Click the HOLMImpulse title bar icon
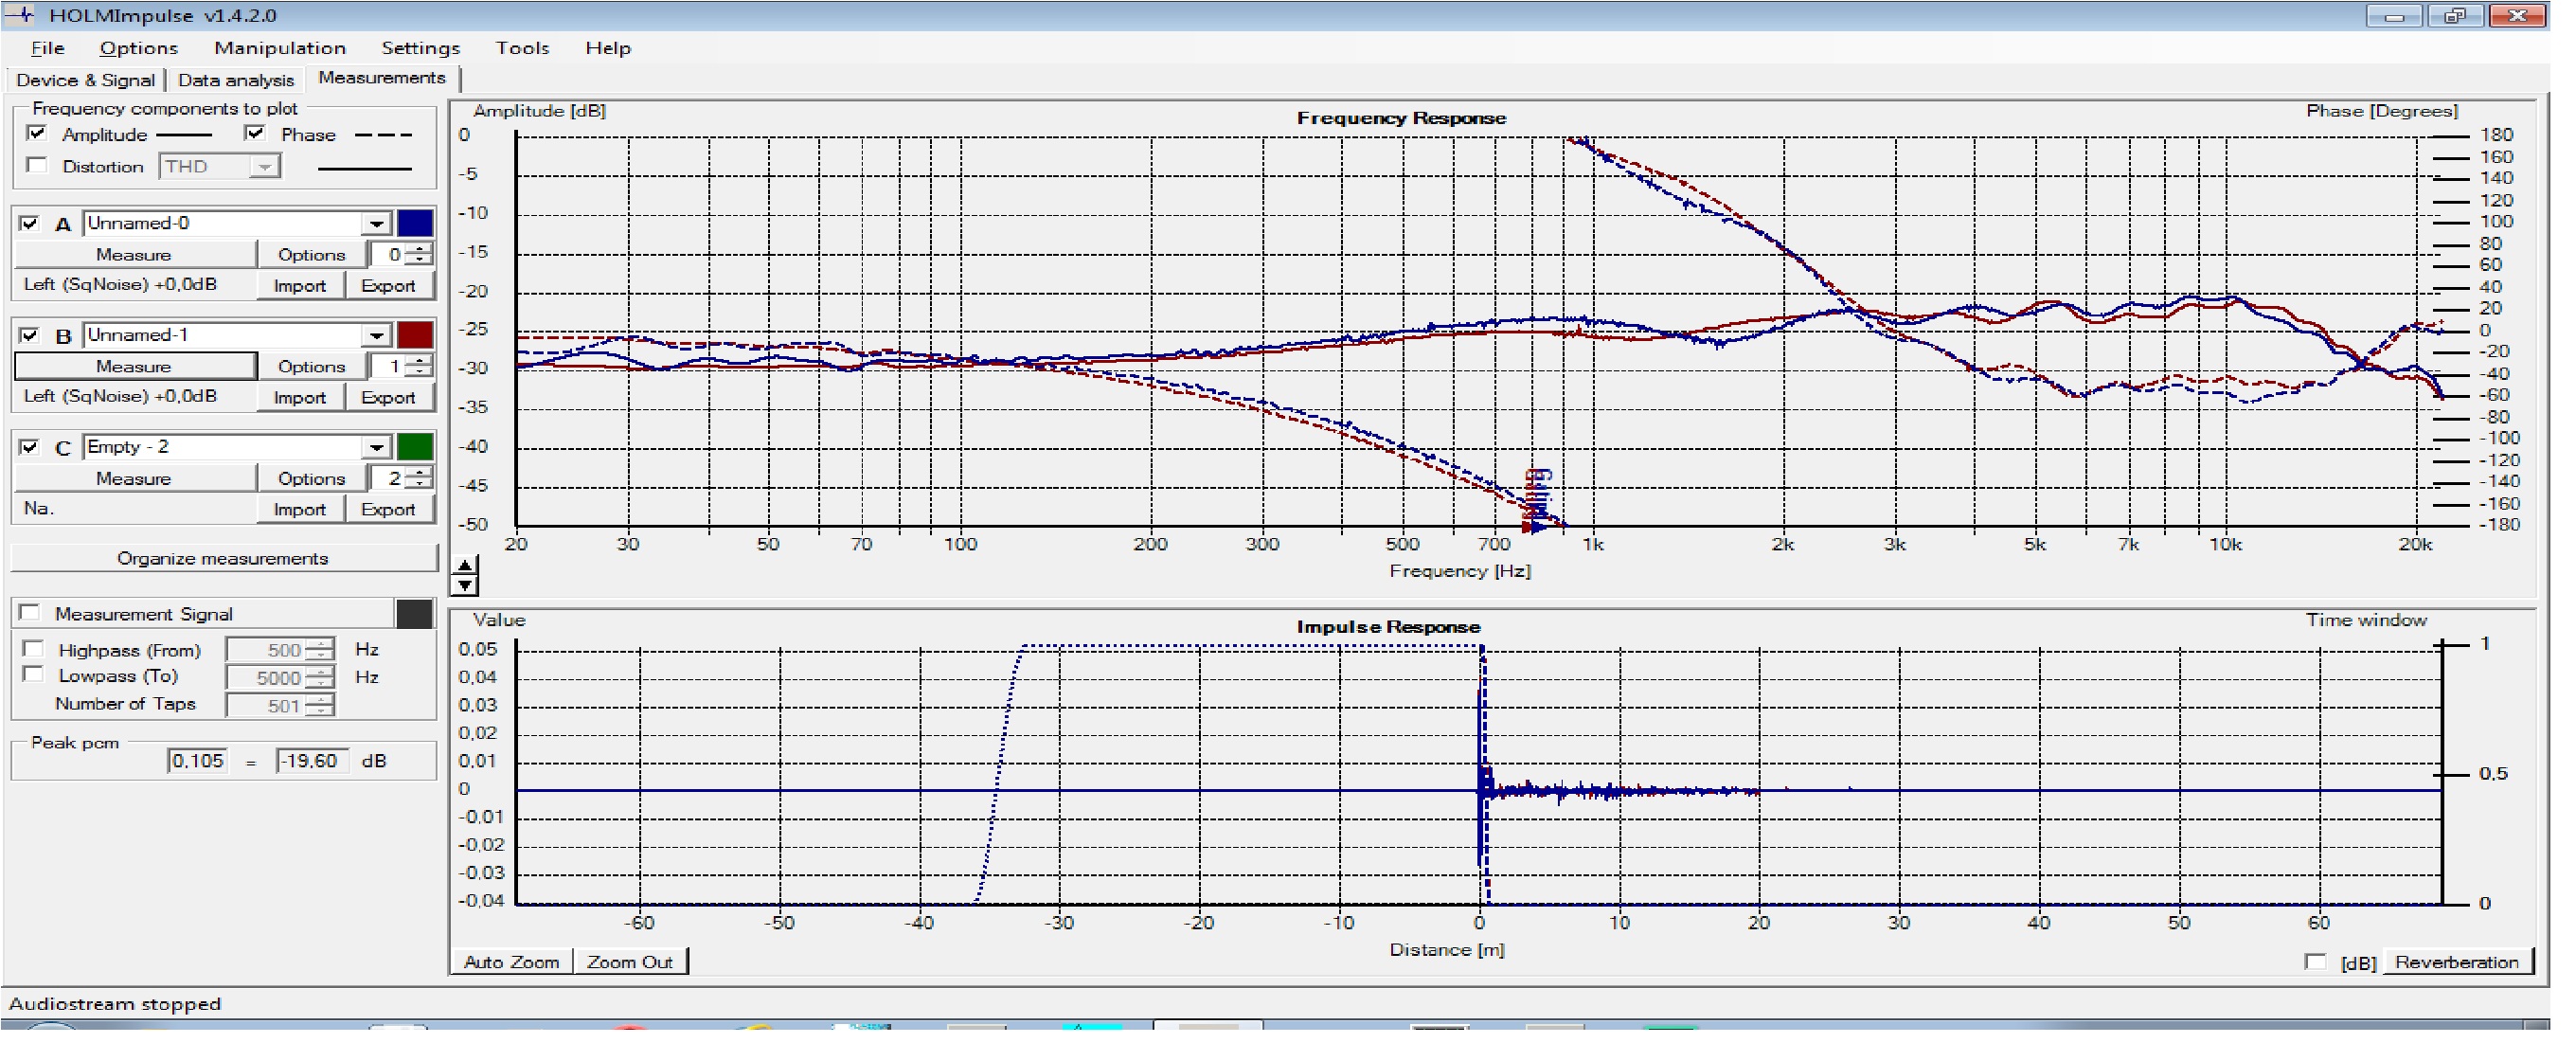2576x1061 pixels. (20, 15)
